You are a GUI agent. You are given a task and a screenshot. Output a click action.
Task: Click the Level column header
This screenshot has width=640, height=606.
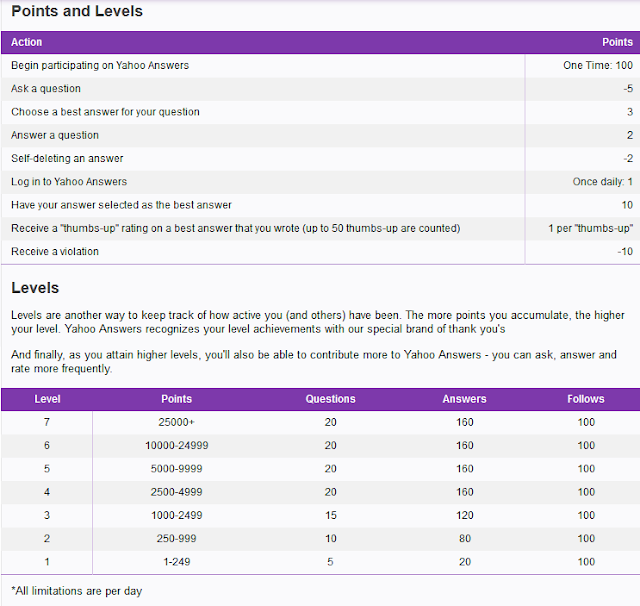point(47,399)
